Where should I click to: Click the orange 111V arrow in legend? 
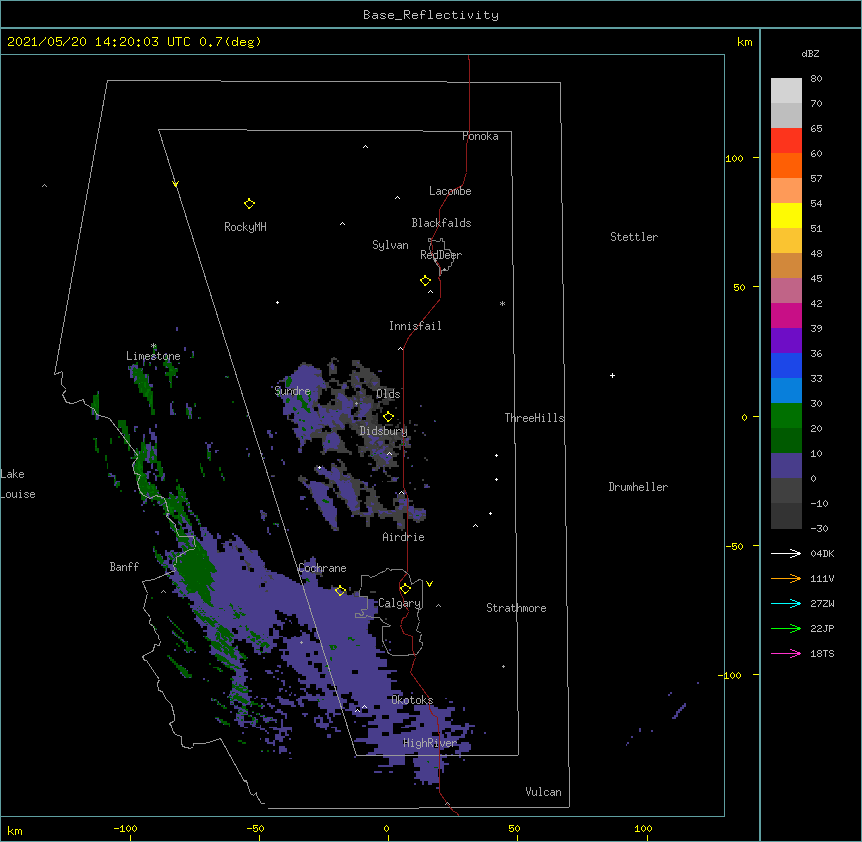coord(786,578)
